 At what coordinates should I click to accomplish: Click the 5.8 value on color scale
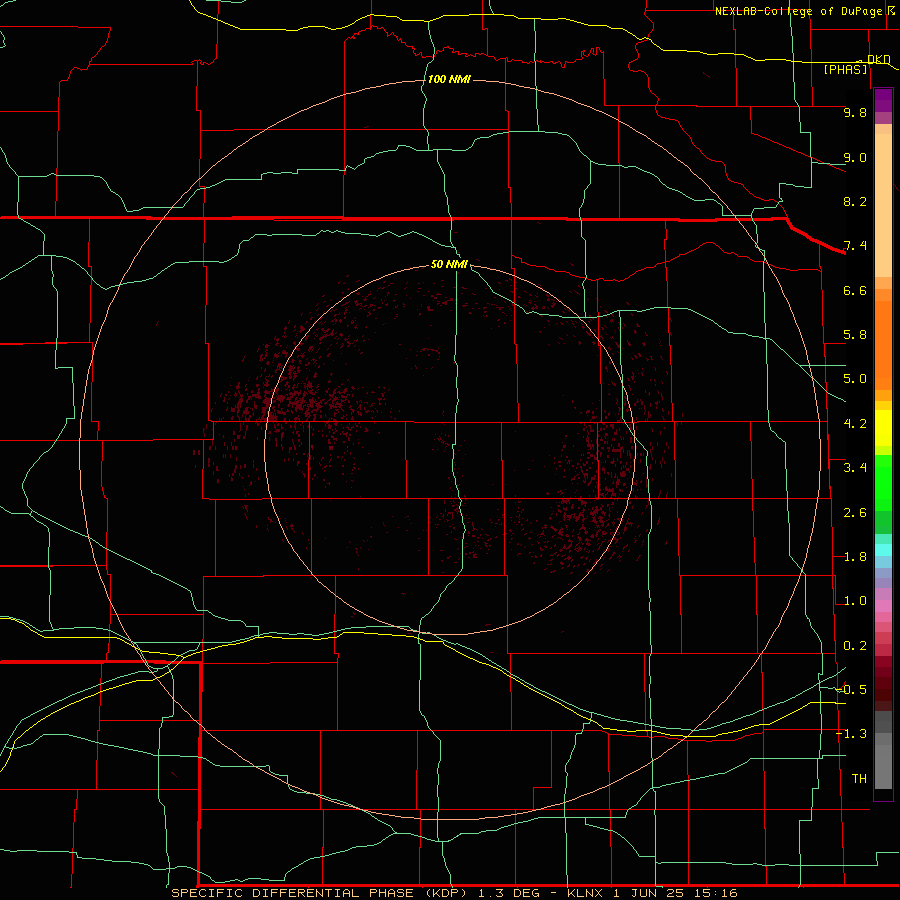click(x=855, y=335)
